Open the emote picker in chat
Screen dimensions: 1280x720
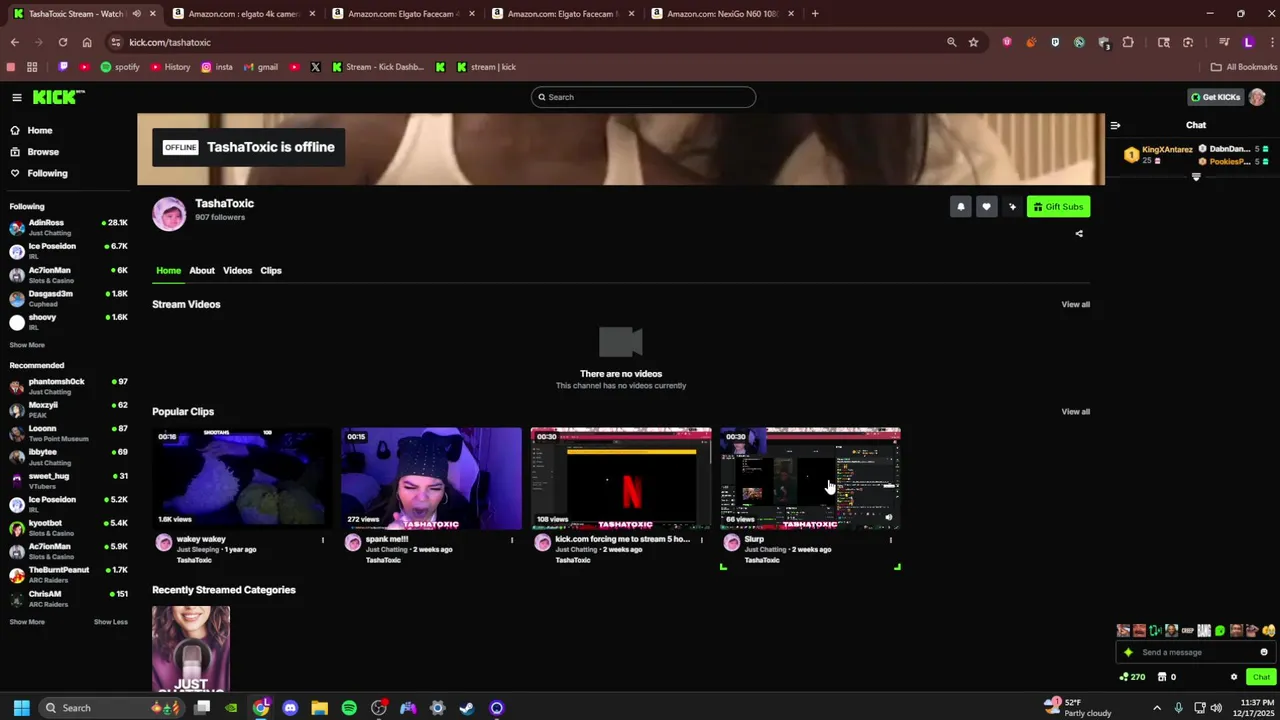pyautogui.click(x=1264, y=652)
